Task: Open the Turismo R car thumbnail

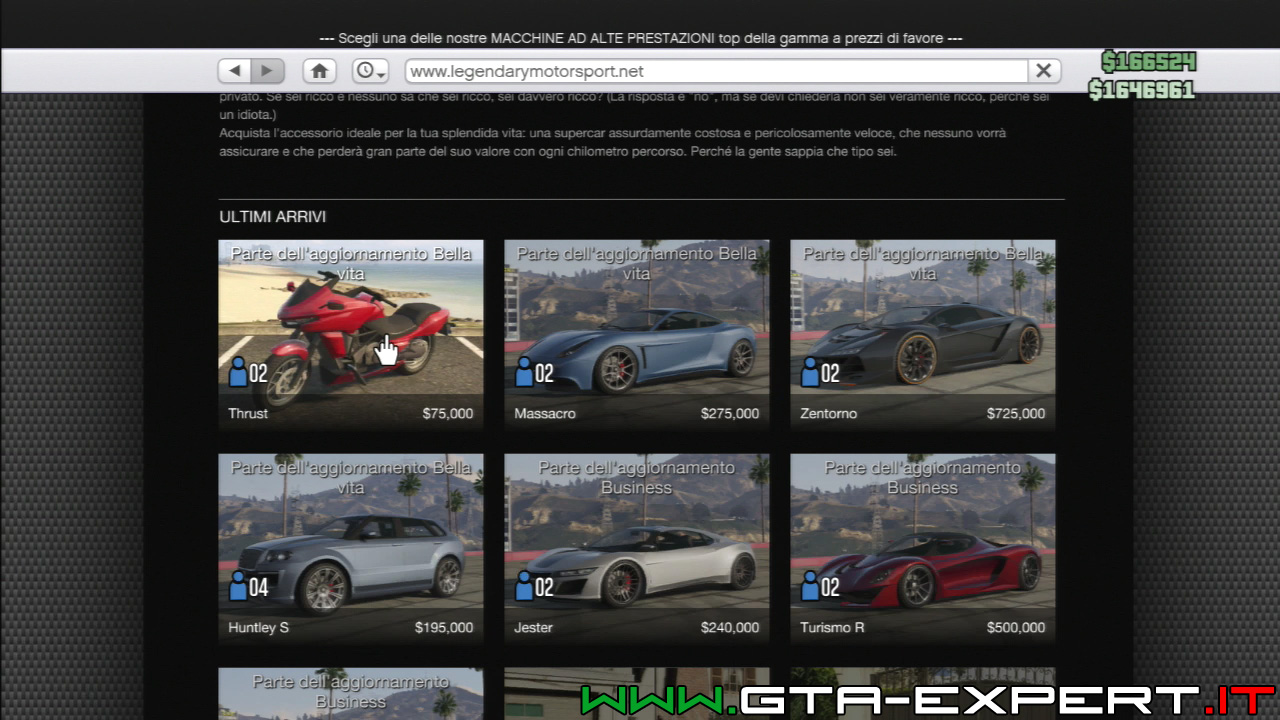Action: coord(923,549)
